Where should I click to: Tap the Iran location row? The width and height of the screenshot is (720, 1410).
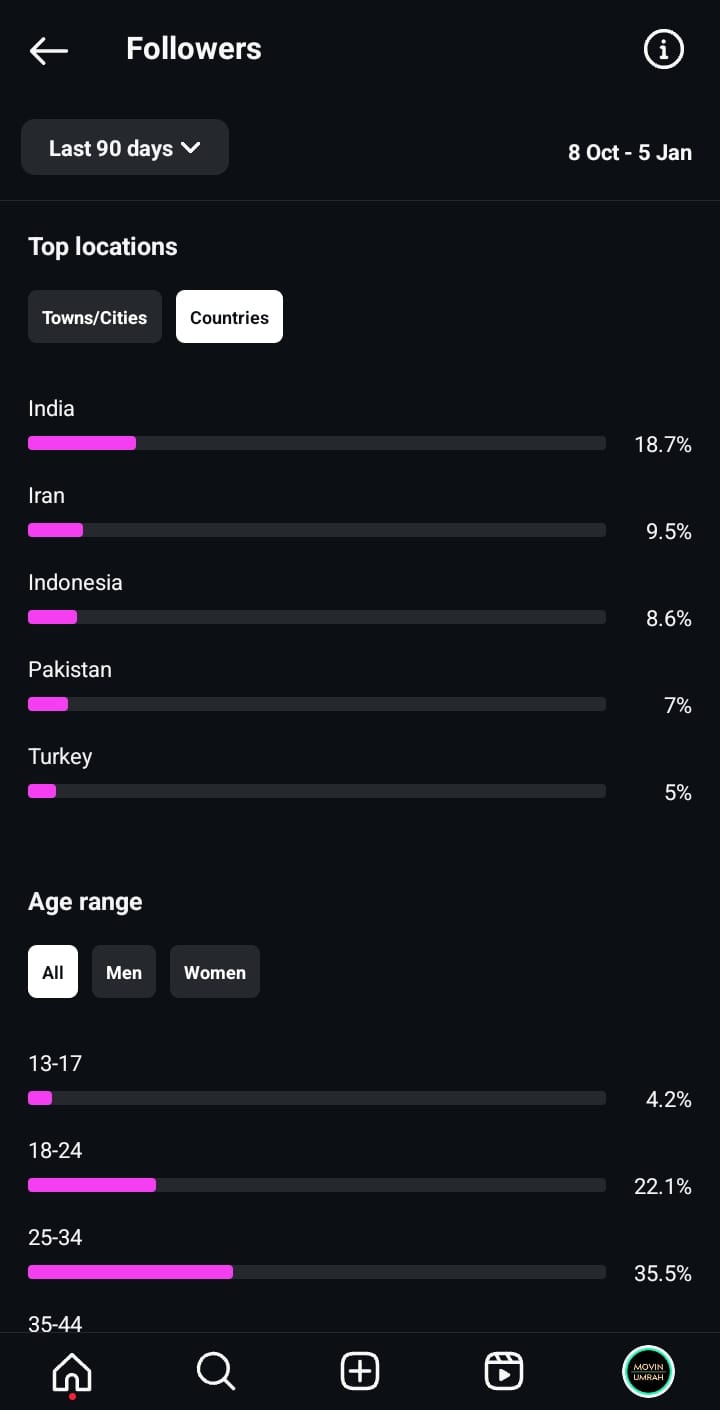pyautogui.click(x=360, y=513)
